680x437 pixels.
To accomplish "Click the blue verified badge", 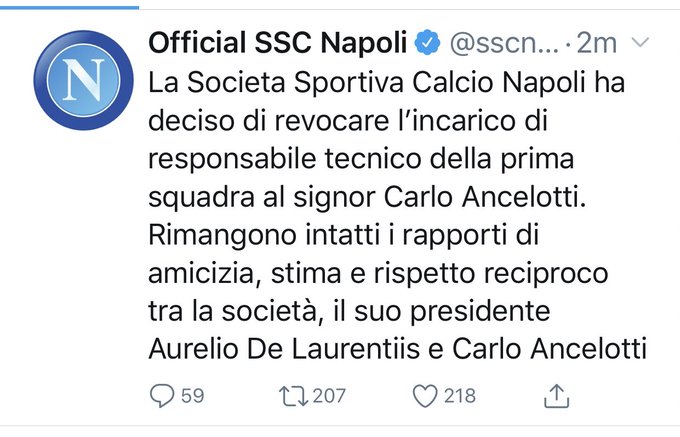I will (427, 44).
